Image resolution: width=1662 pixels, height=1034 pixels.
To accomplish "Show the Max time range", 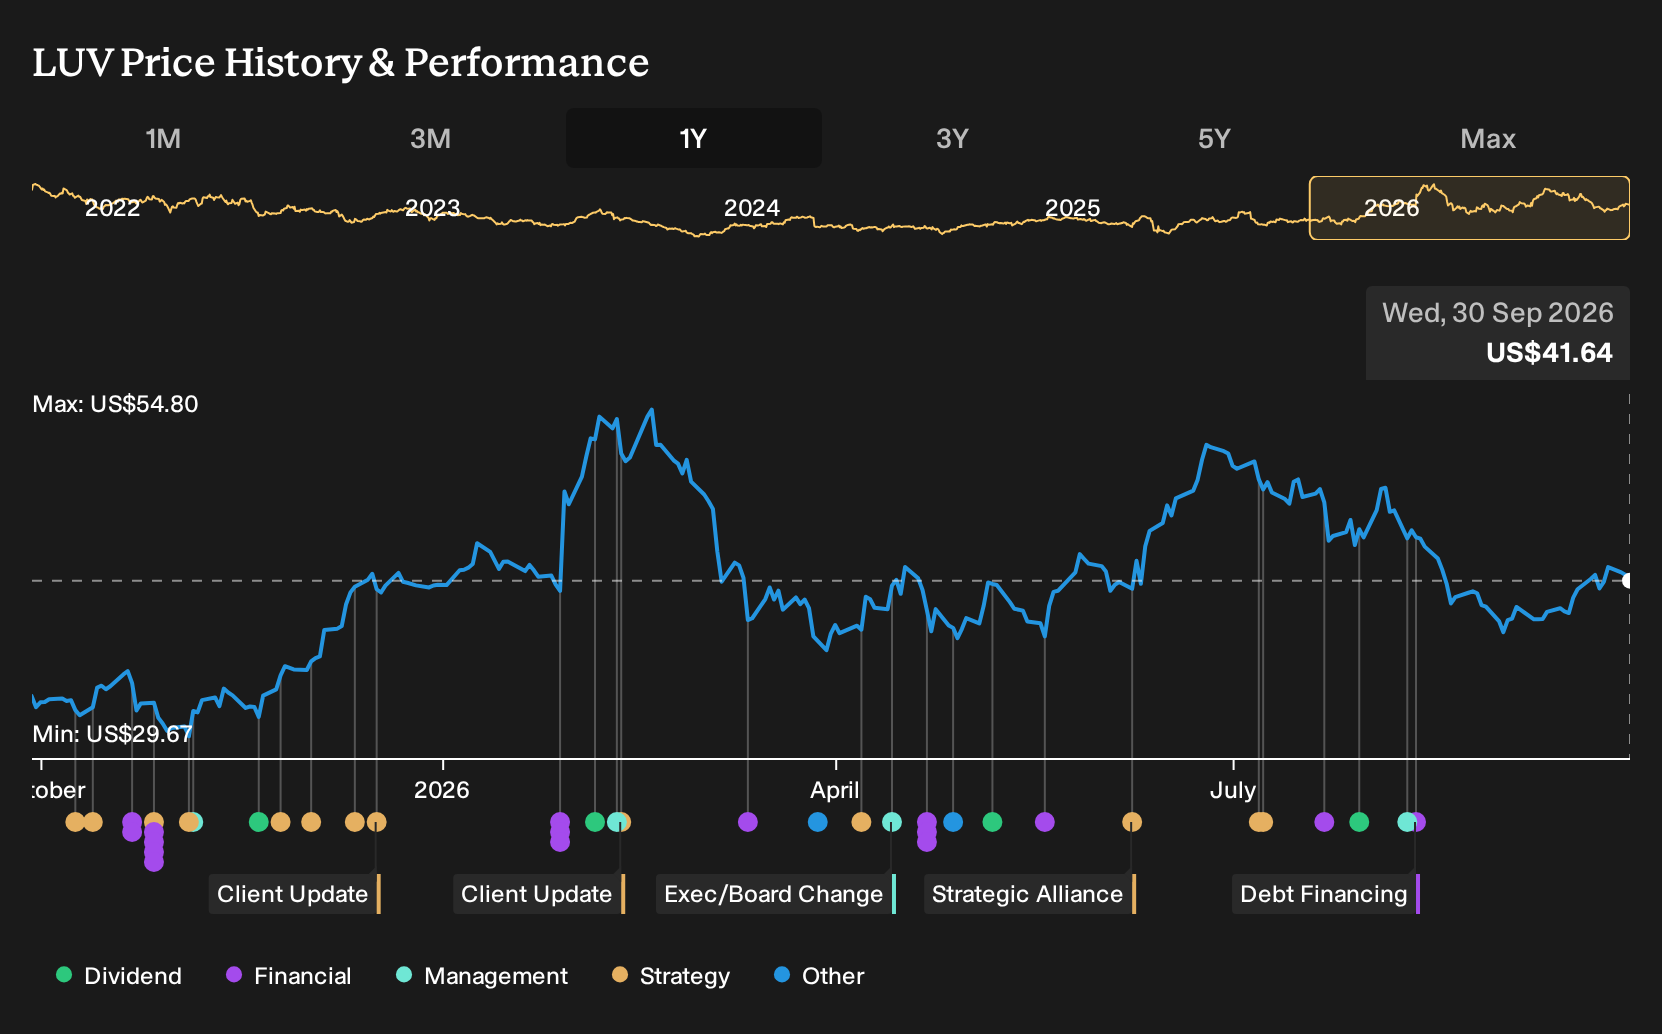I will point(1488,138).
